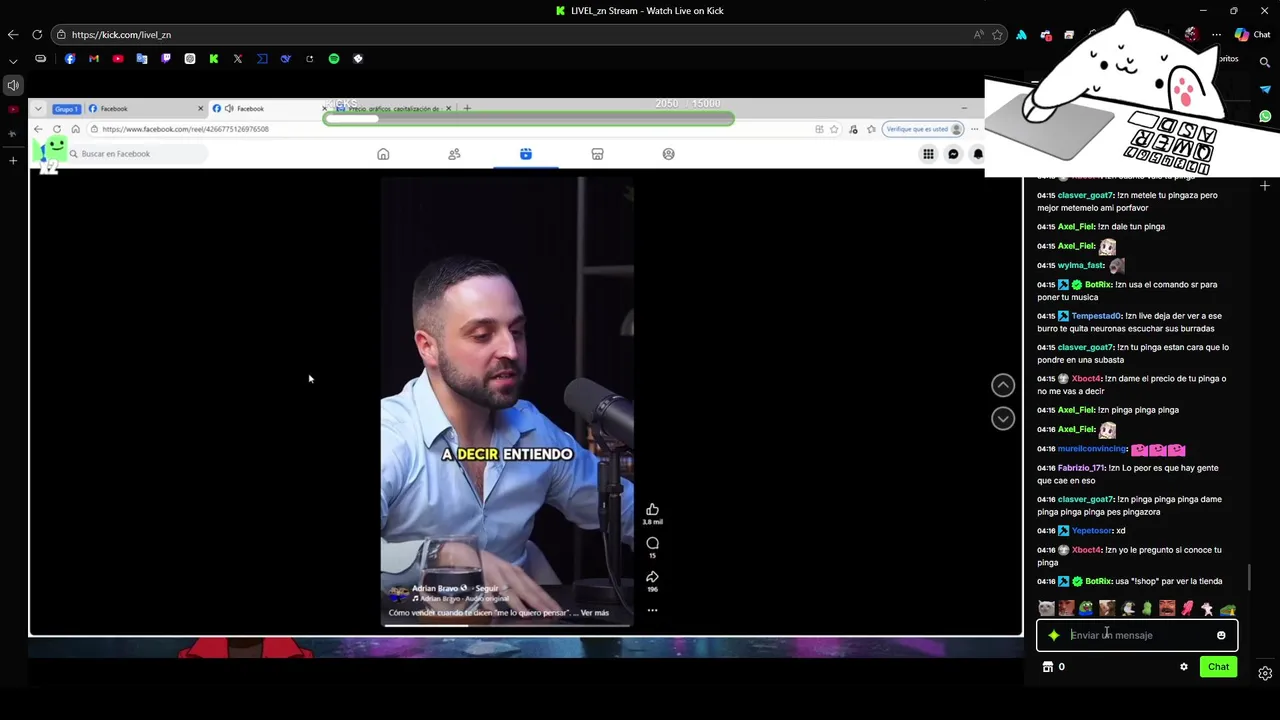Open Facebook Home icon in streamed window
This screenshot has width=1280, height=720.
(383, 154)
